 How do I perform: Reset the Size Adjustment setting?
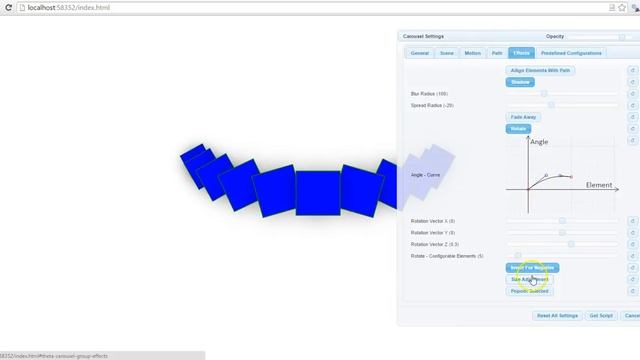[x=633, y=279]
